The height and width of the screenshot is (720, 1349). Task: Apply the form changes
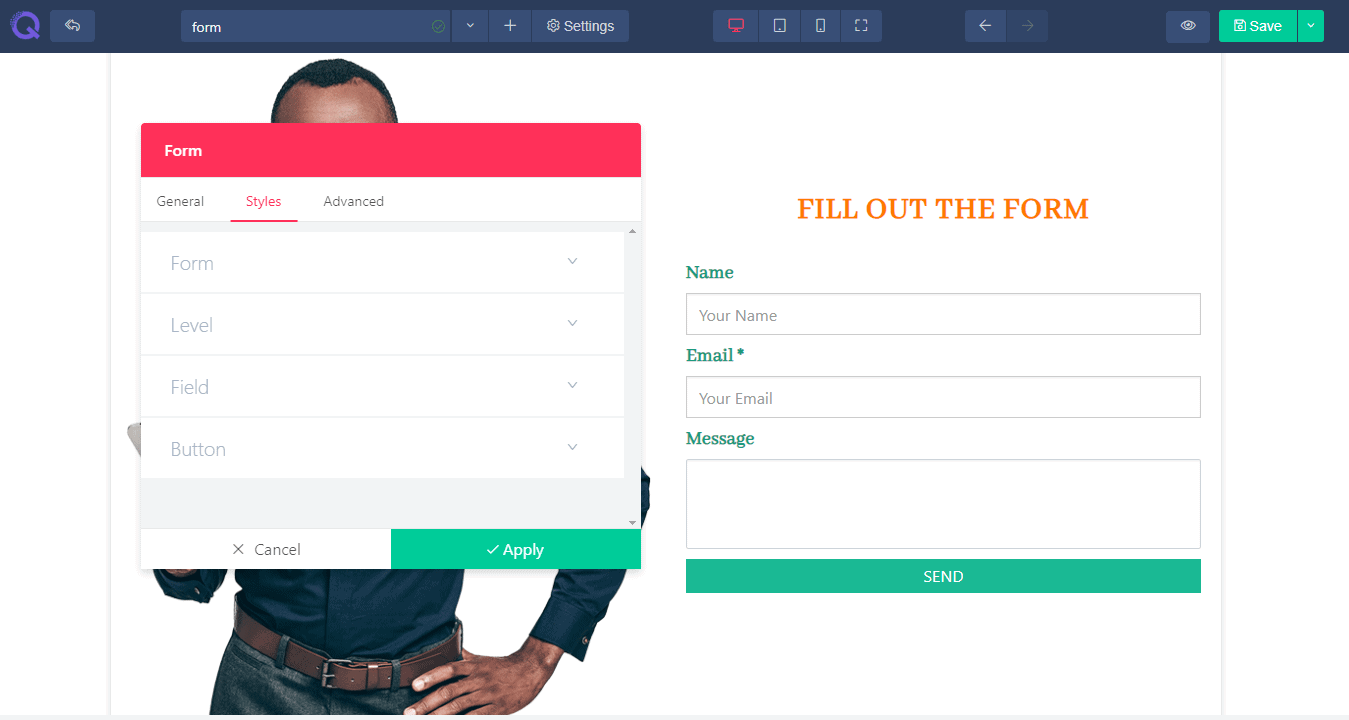516,549
